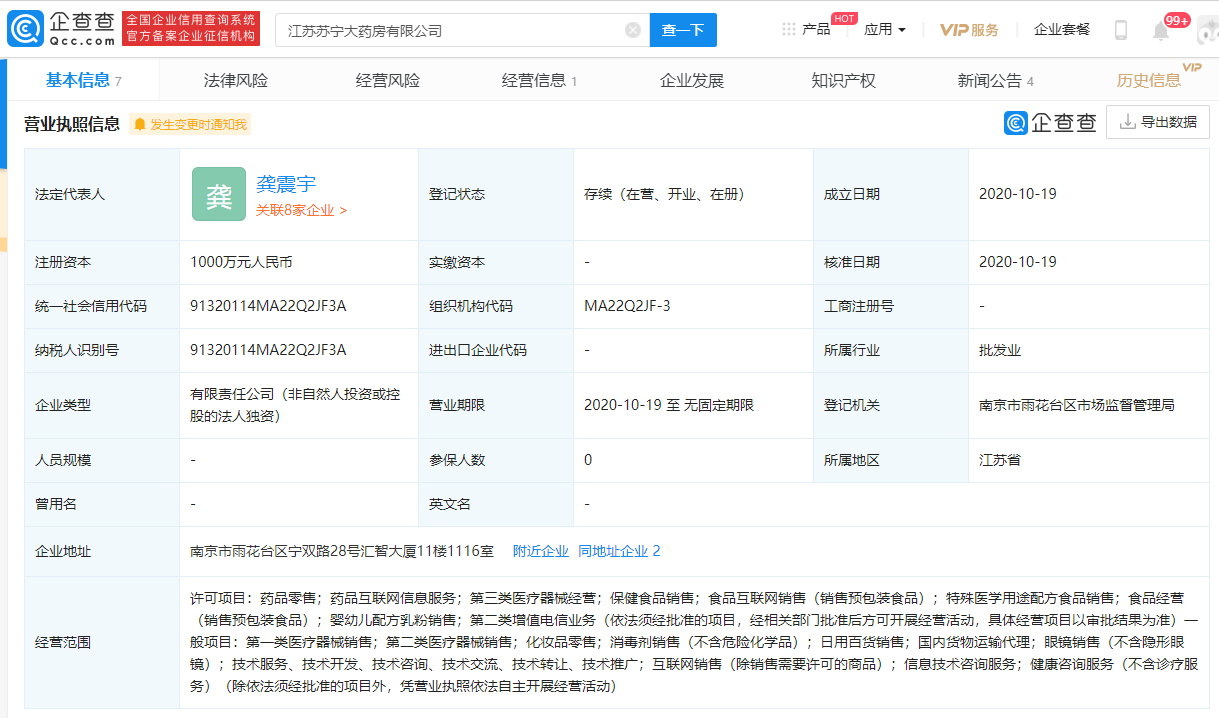
Task: Click 发生变更时通知我 alert button
Action: 190,124
